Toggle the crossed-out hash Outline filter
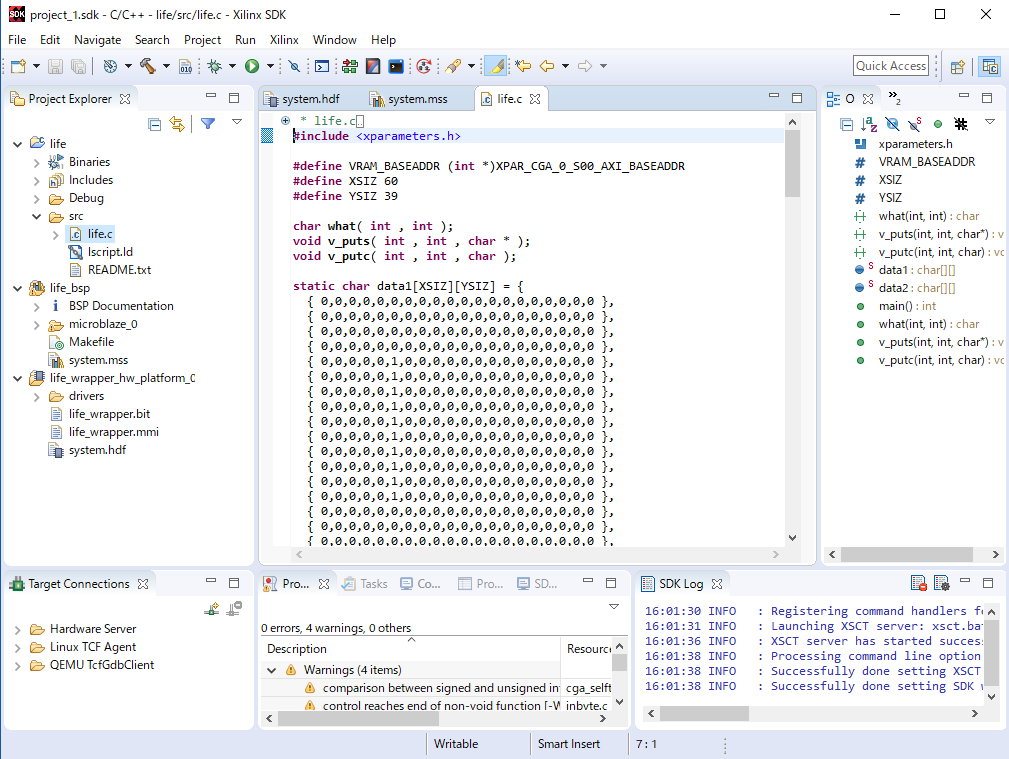This screenshot has width=1009, height=759. point(961,124)
